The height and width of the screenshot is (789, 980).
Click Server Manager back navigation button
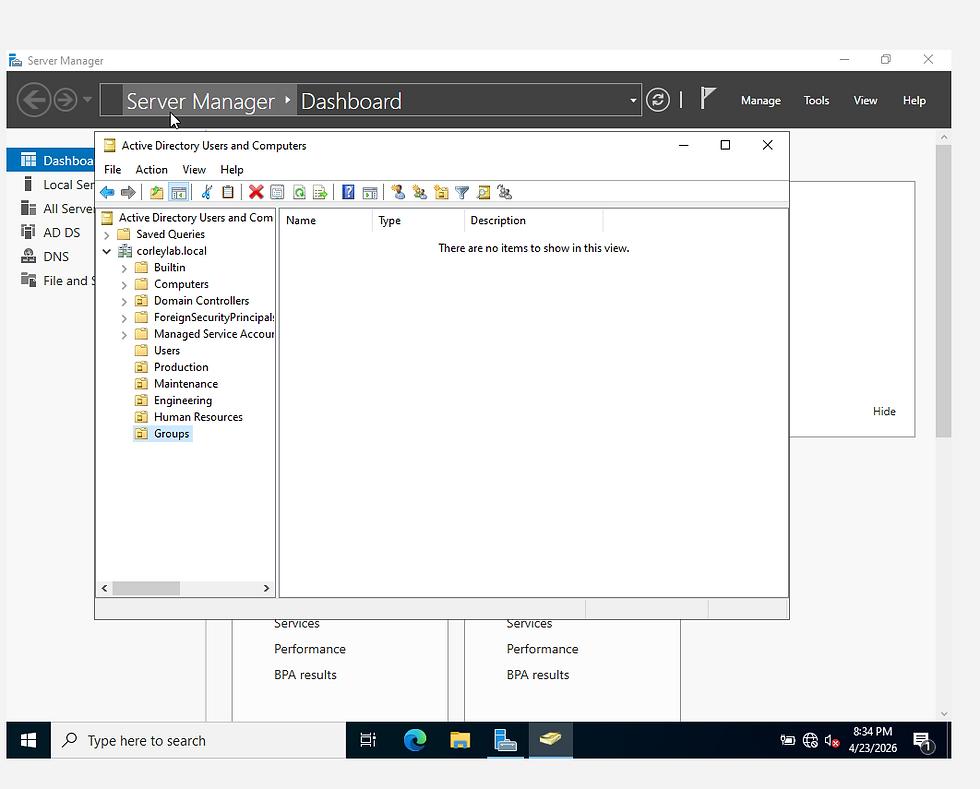coord(34,99)
